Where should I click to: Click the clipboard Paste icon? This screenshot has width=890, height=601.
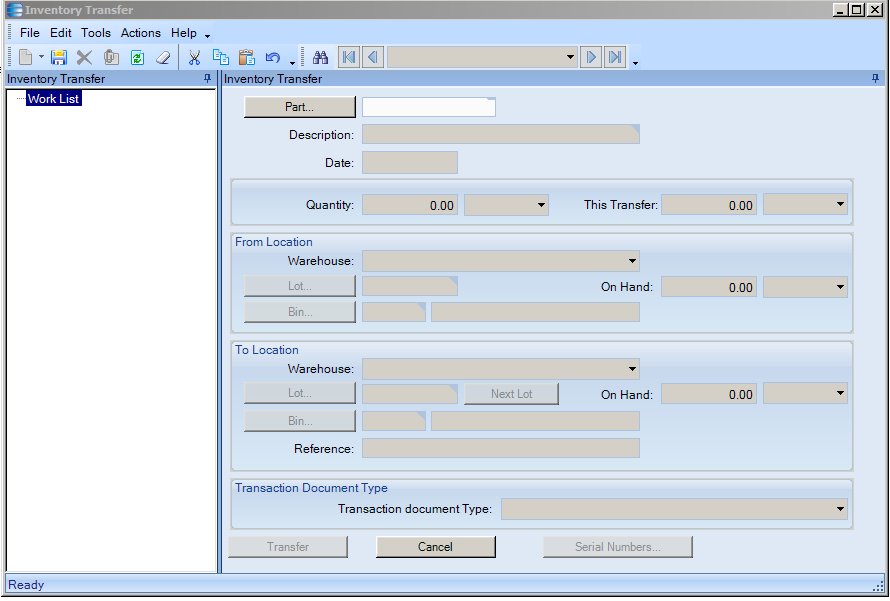coord(247,58)
